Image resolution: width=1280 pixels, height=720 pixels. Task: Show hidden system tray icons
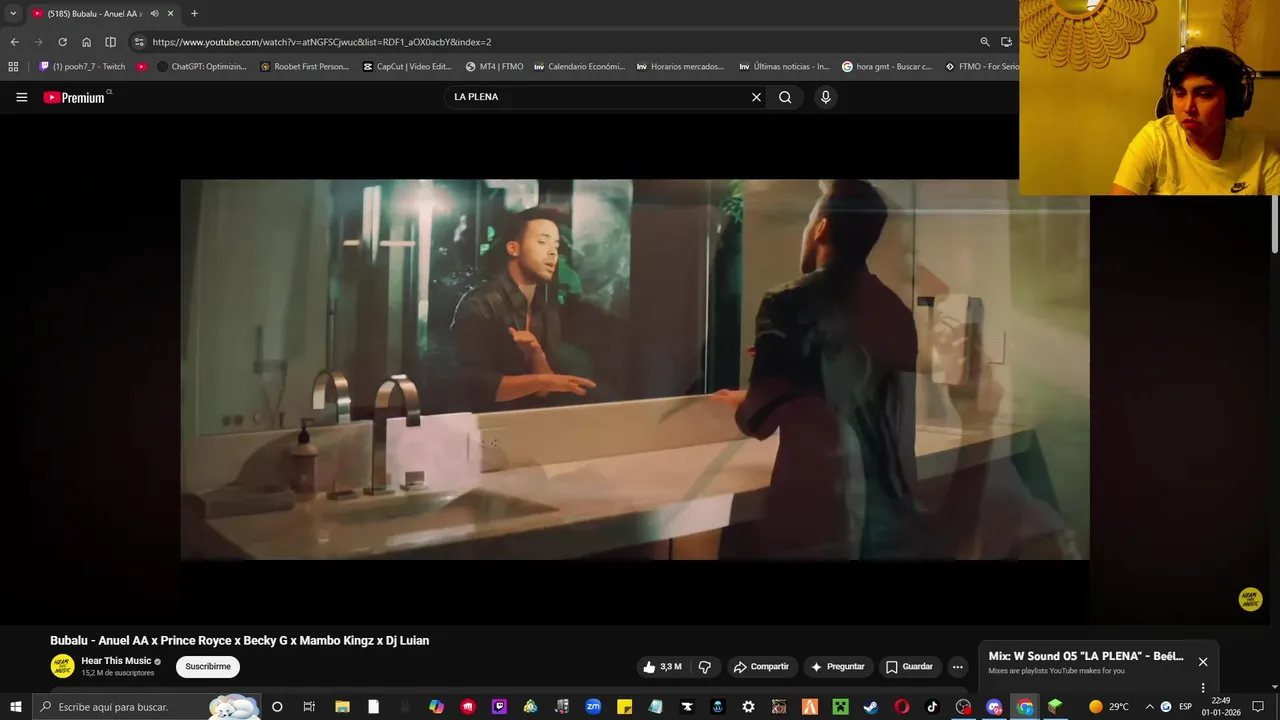1149,707
